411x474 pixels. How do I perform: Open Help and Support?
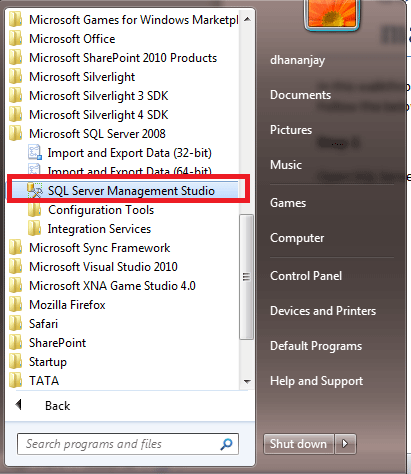(x=316, y=381)
